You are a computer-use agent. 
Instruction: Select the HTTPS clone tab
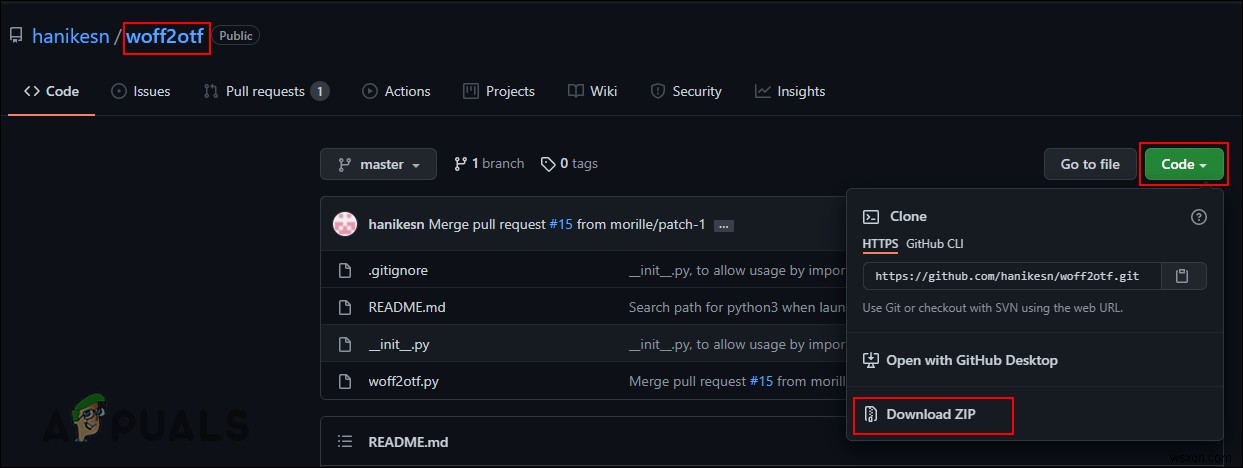click(x=880, y=244)
